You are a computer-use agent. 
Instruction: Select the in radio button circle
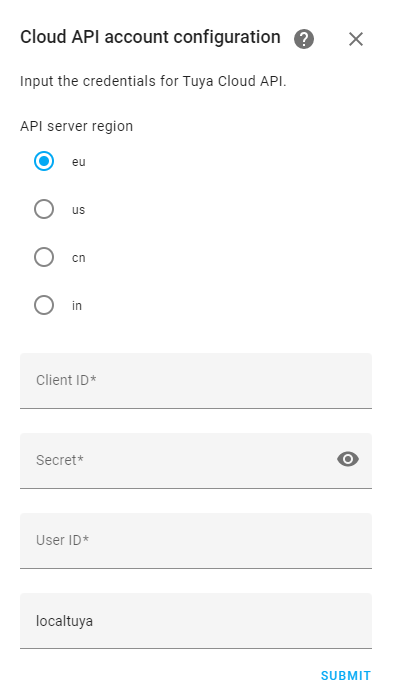coord(44,305)
